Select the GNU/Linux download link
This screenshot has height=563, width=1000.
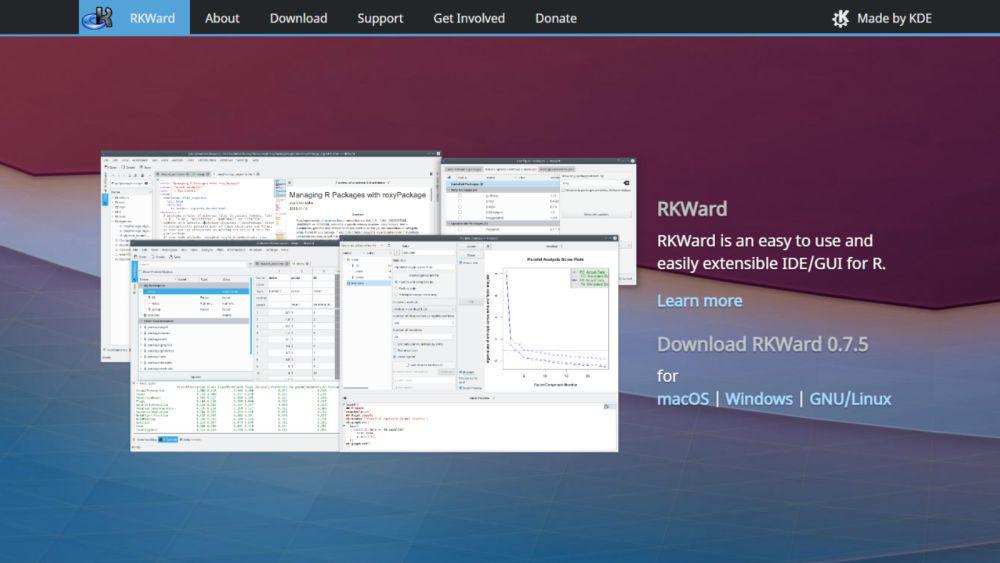(x=850, y=398)
